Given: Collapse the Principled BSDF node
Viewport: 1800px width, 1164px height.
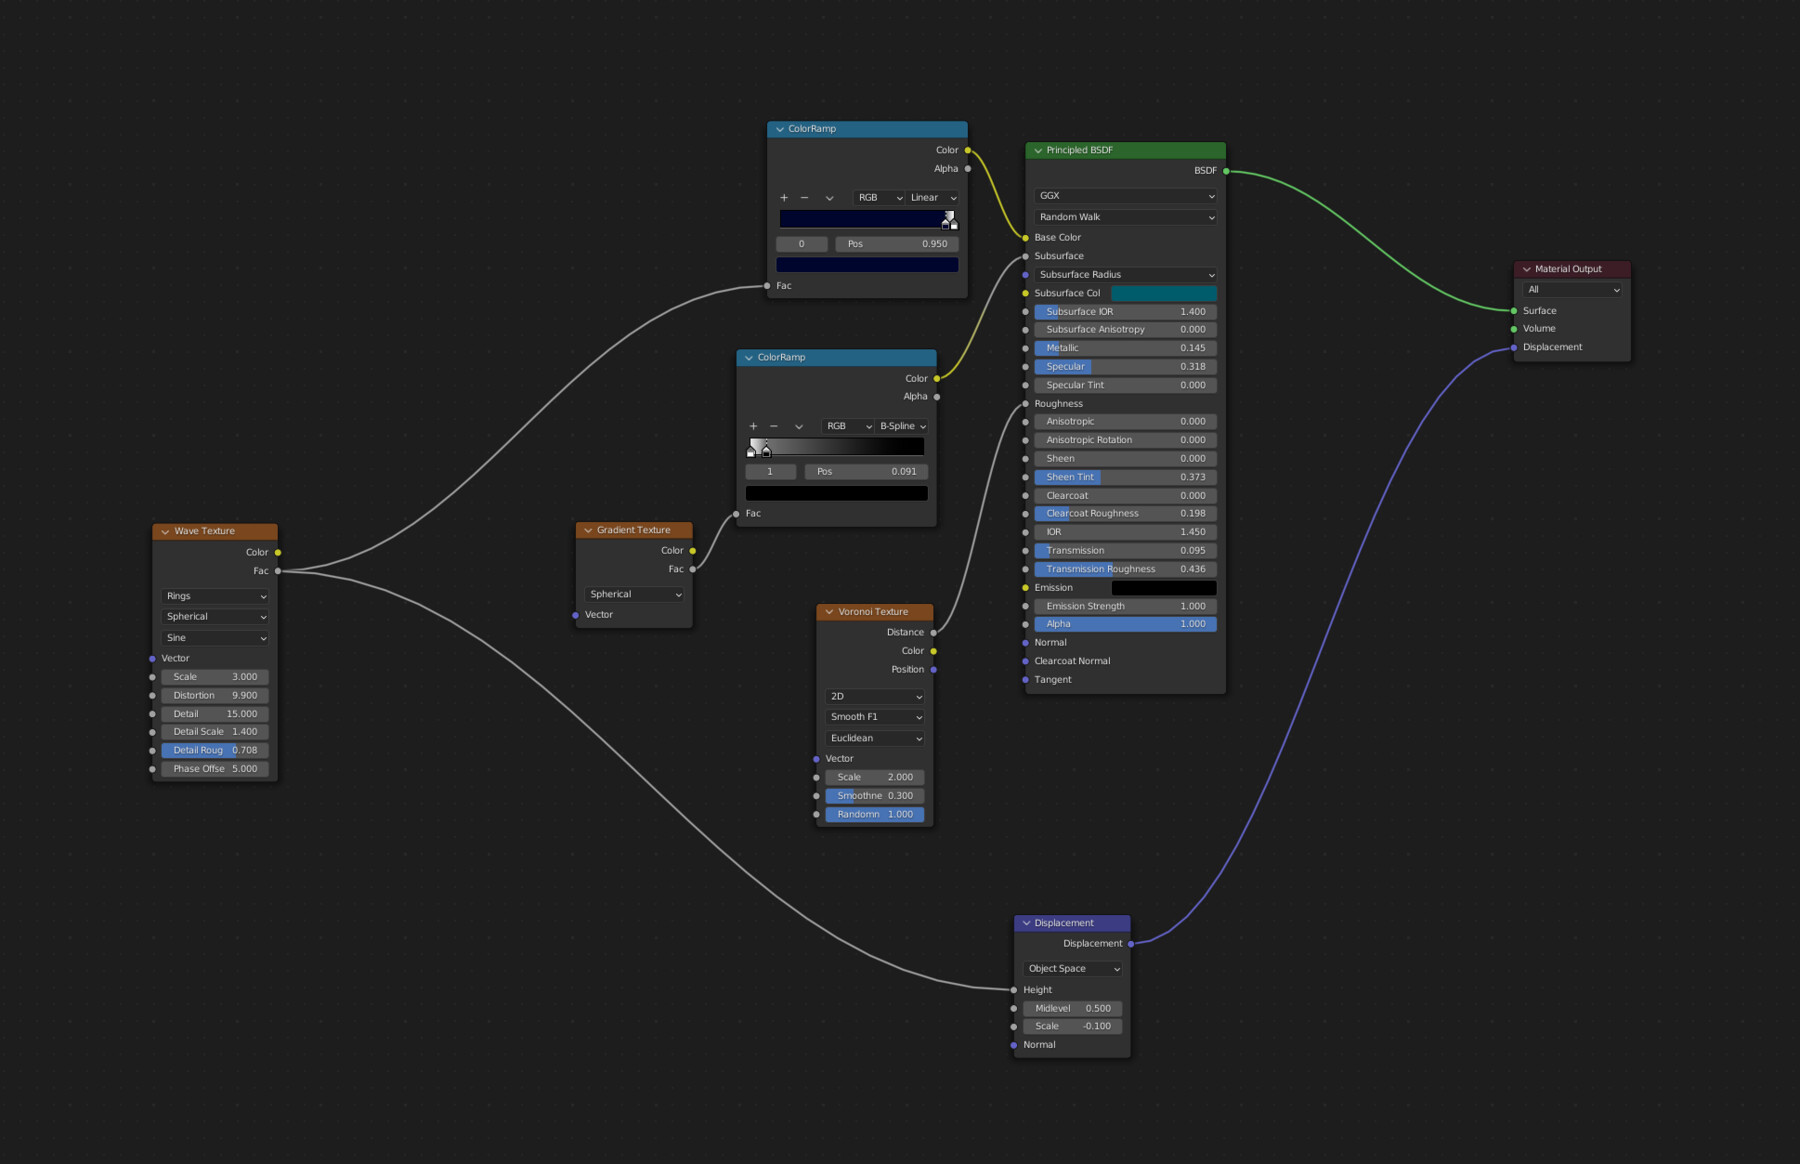Looking at the screenshot, I should [x=1038, y=151].
